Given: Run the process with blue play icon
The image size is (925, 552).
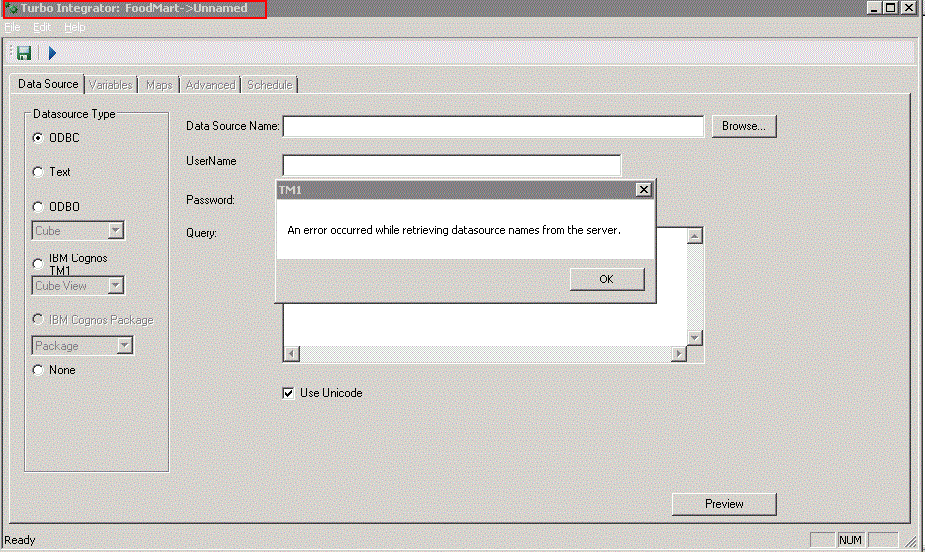Looking at the screenshot, I should pyautogui.click(x=52, y=53).
